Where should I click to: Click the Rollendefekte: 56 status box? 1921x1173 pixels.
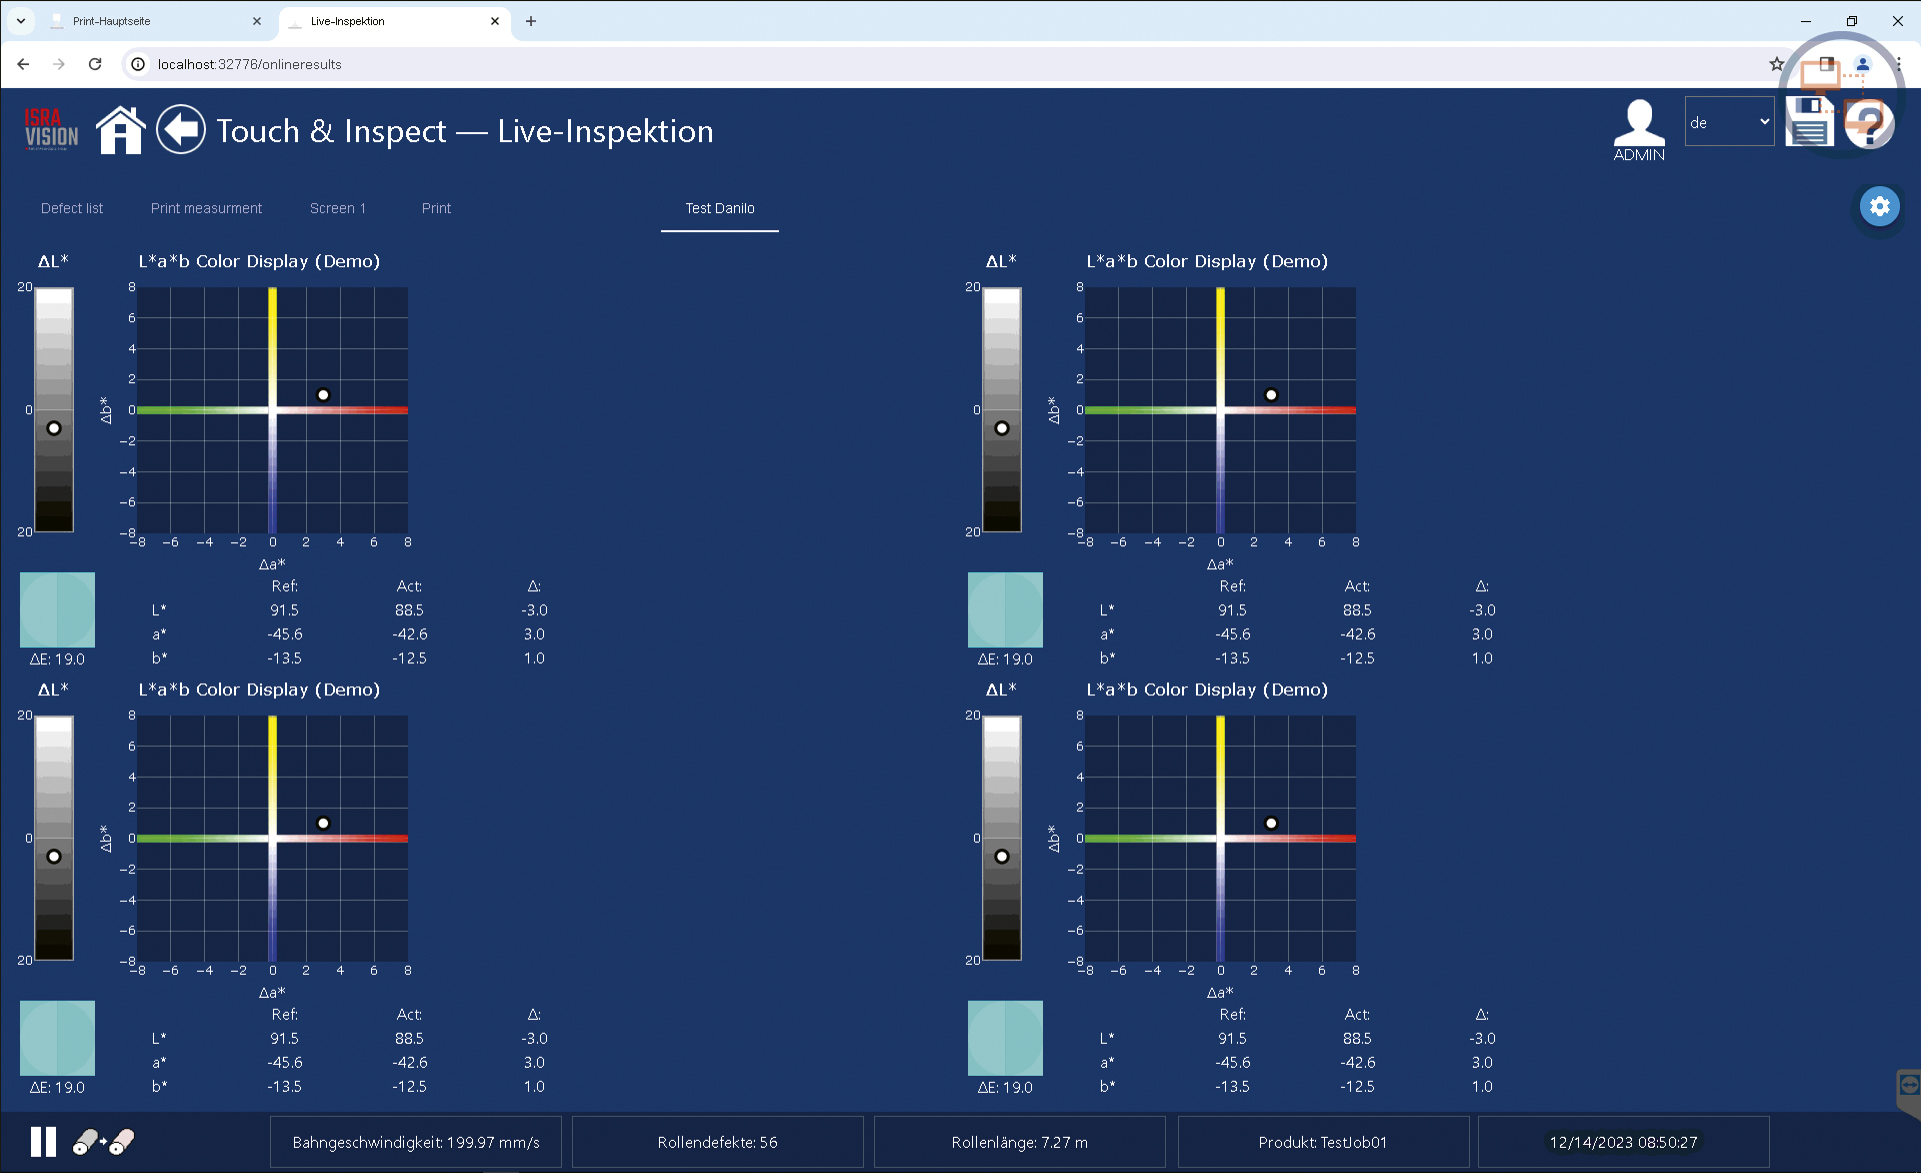coord(717,1142)
